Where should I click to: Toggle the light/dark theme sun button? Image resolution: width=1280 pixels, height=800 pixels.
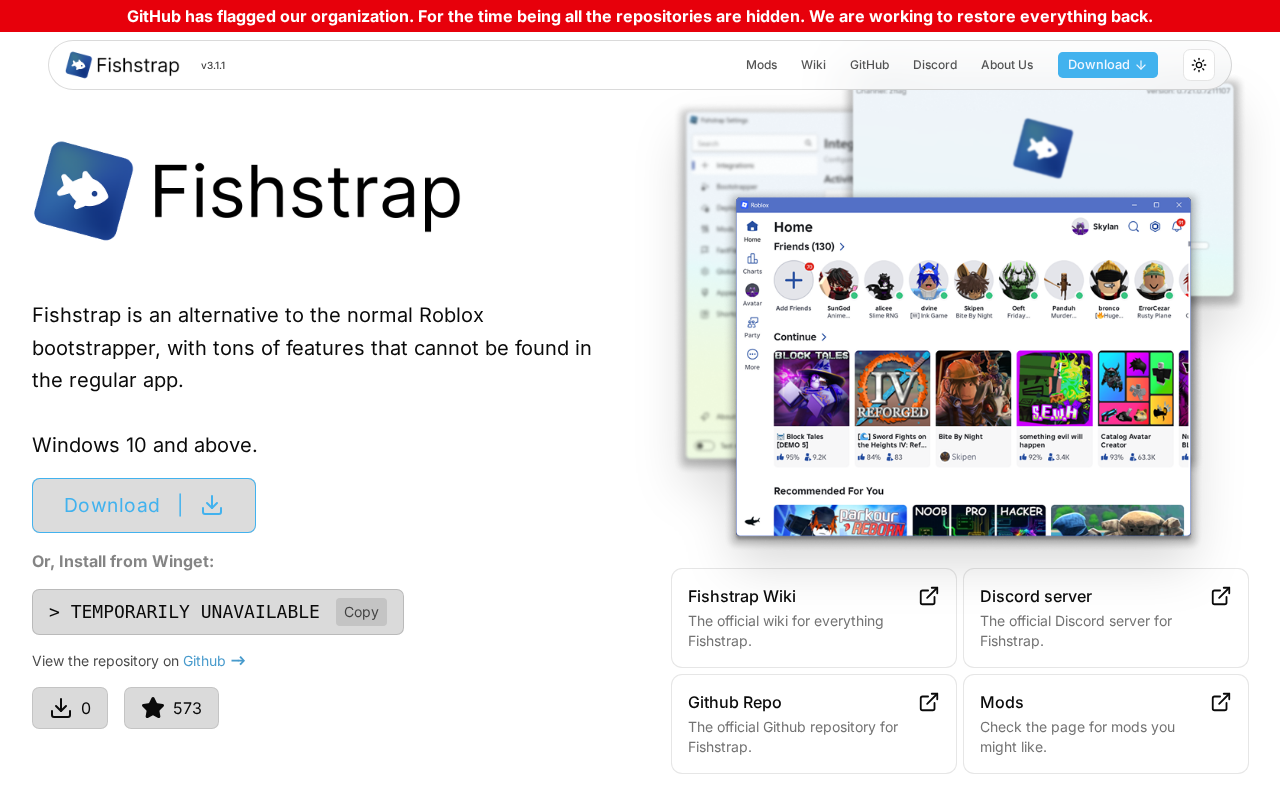(1199, 65)
